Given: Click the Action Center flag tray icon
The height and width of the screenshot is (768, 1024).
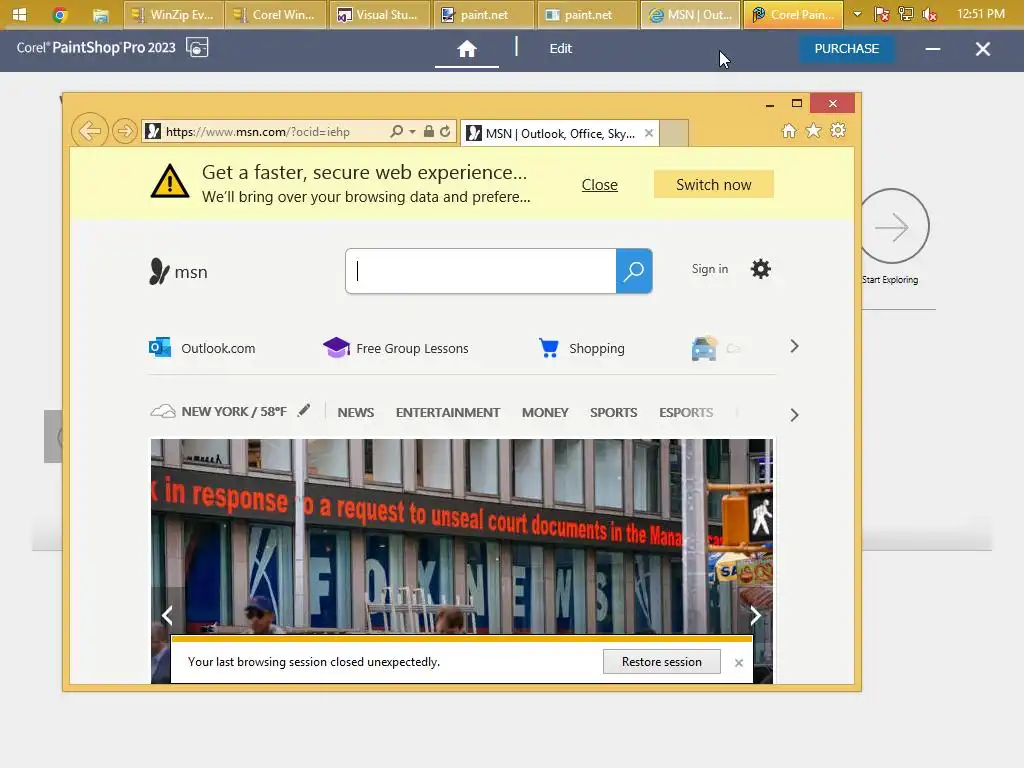Looking at the screenshot, I should click(x=882, y=14).
